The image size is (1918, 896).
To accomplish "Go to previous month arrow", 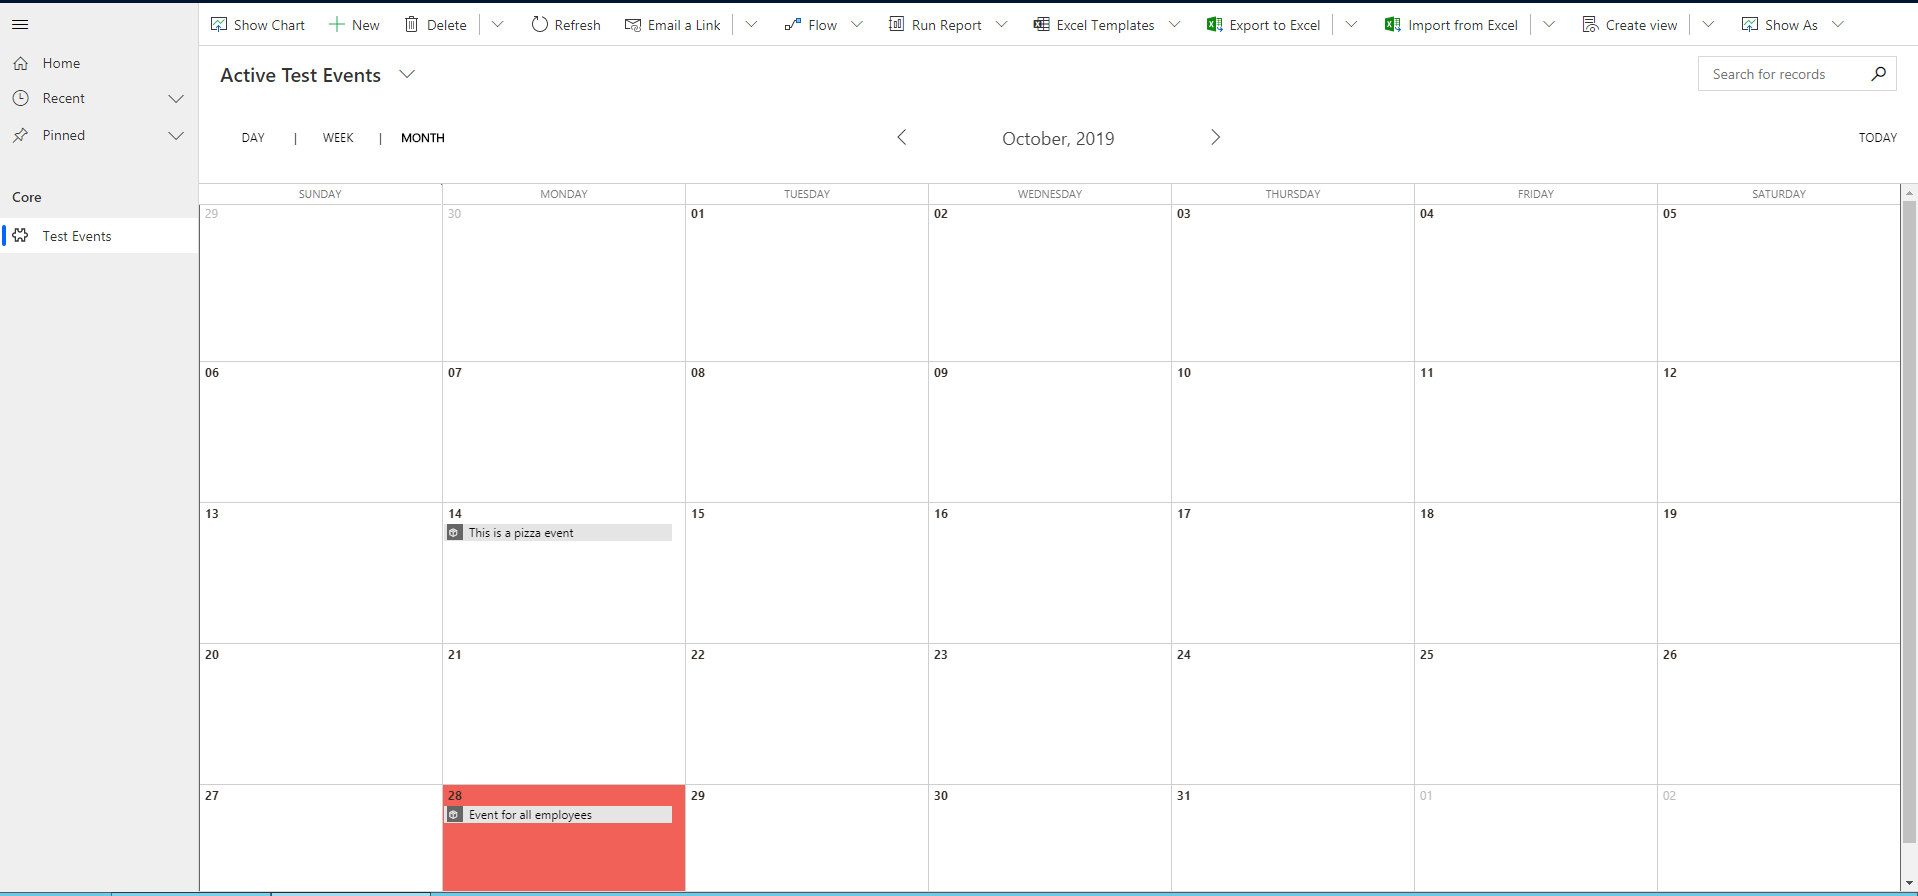I will pyautogui.click(x=902, y=137).
